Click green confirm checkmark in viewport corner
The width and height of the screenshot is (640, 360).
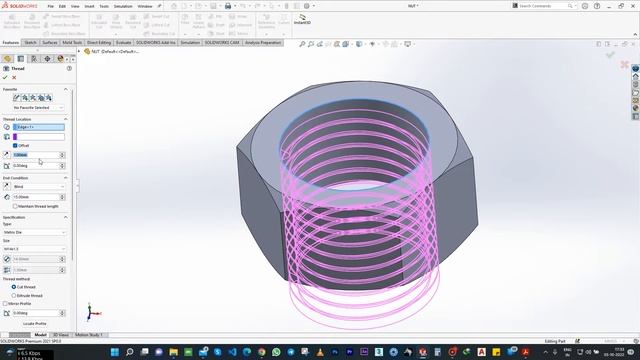pos(610,55)
